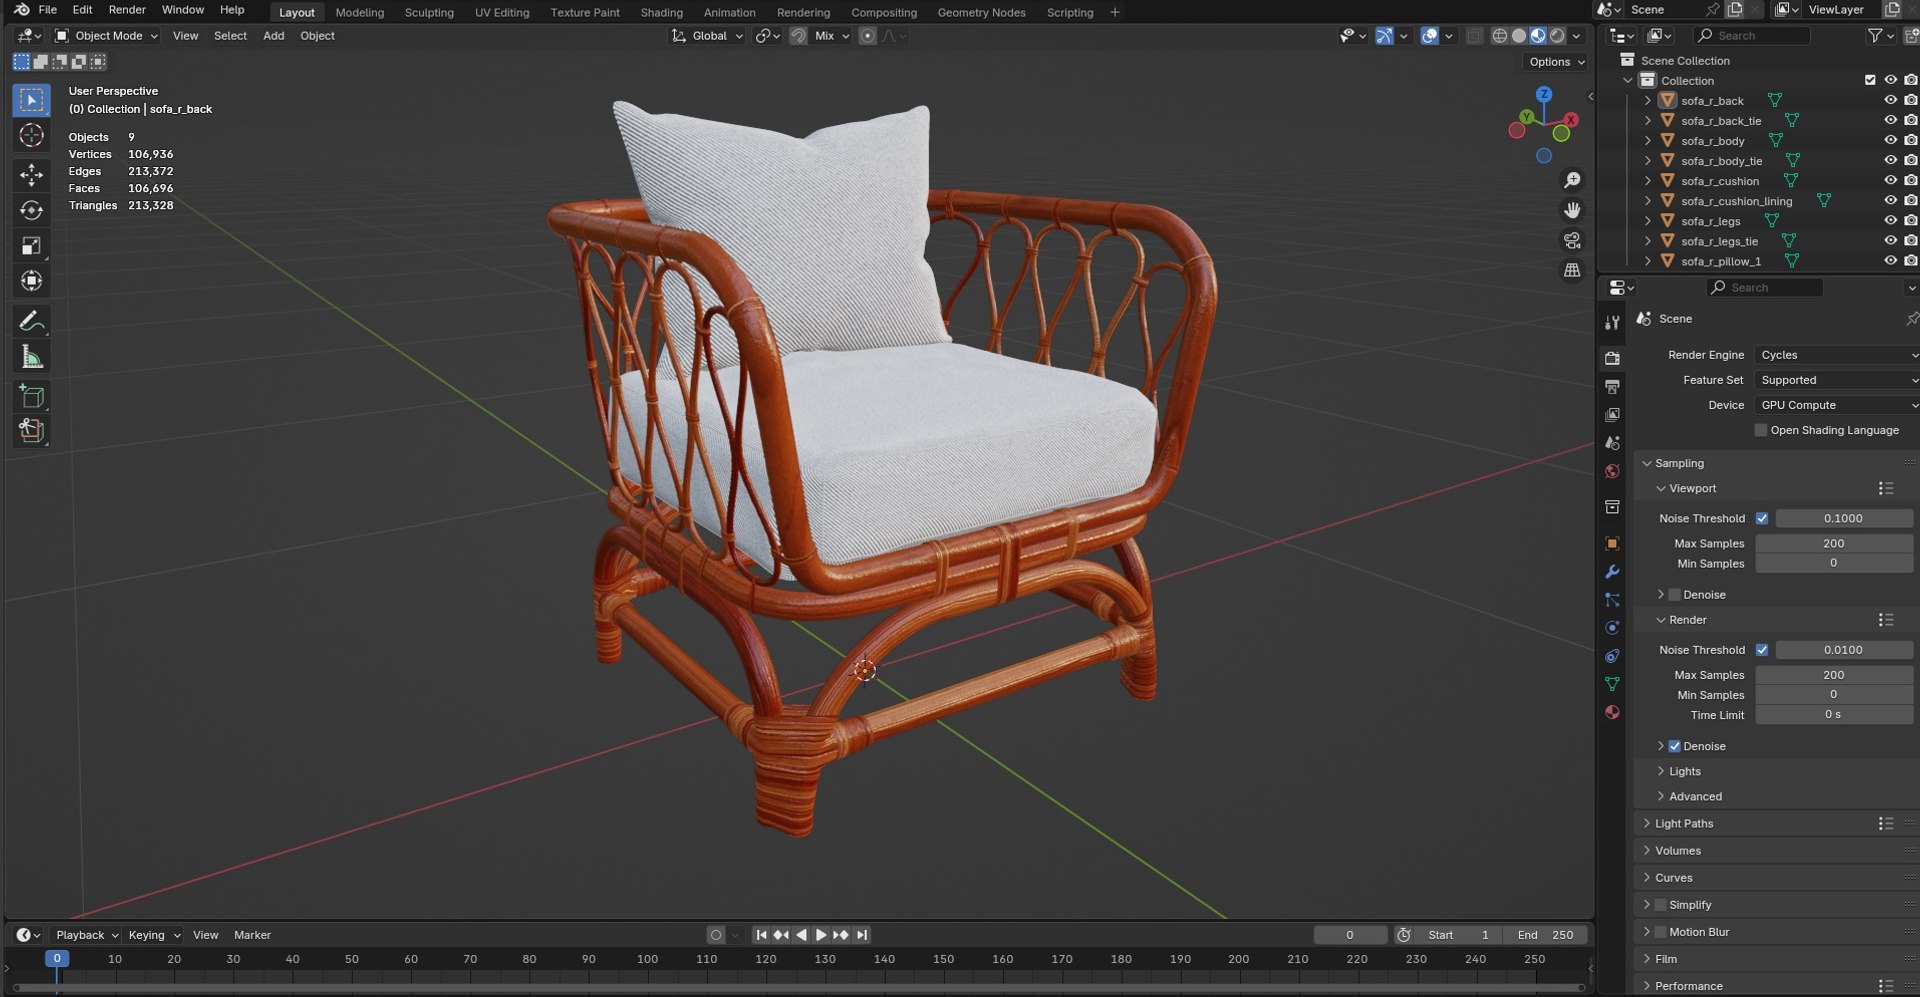
Task: Switch to Rendered viewport shading
Action: coord(1557,36)
